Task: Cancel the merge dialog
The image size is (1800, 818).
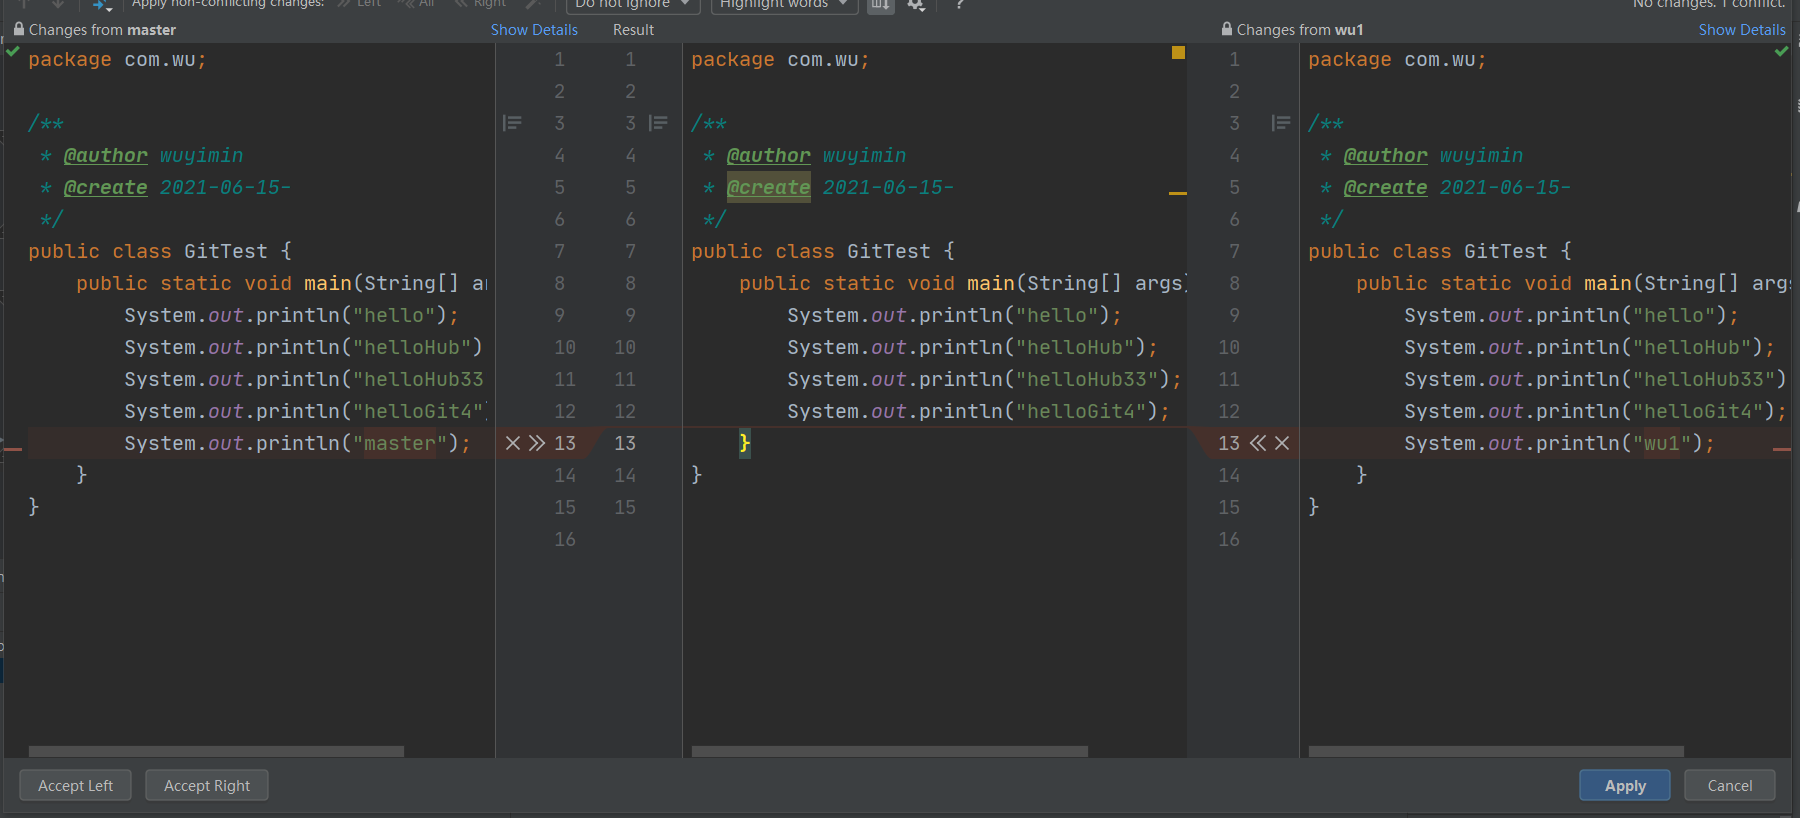Action: tap(1730, 785)
